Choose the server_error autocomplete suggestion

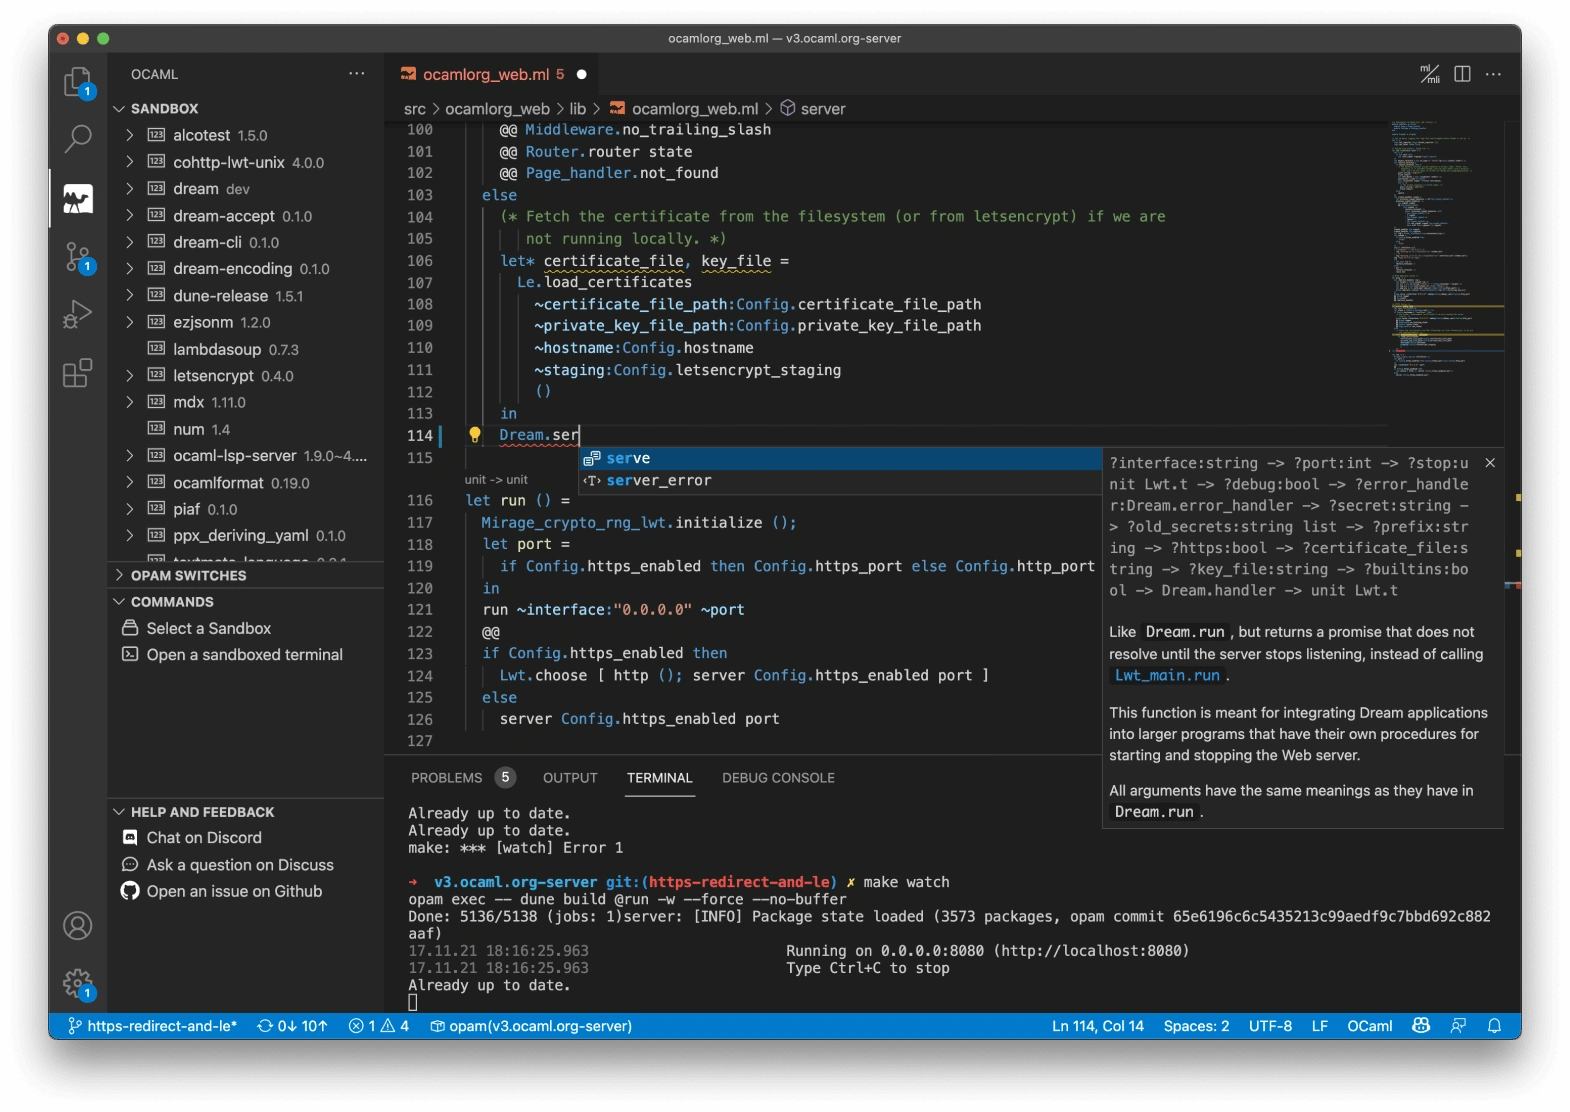tap(840, 480)
